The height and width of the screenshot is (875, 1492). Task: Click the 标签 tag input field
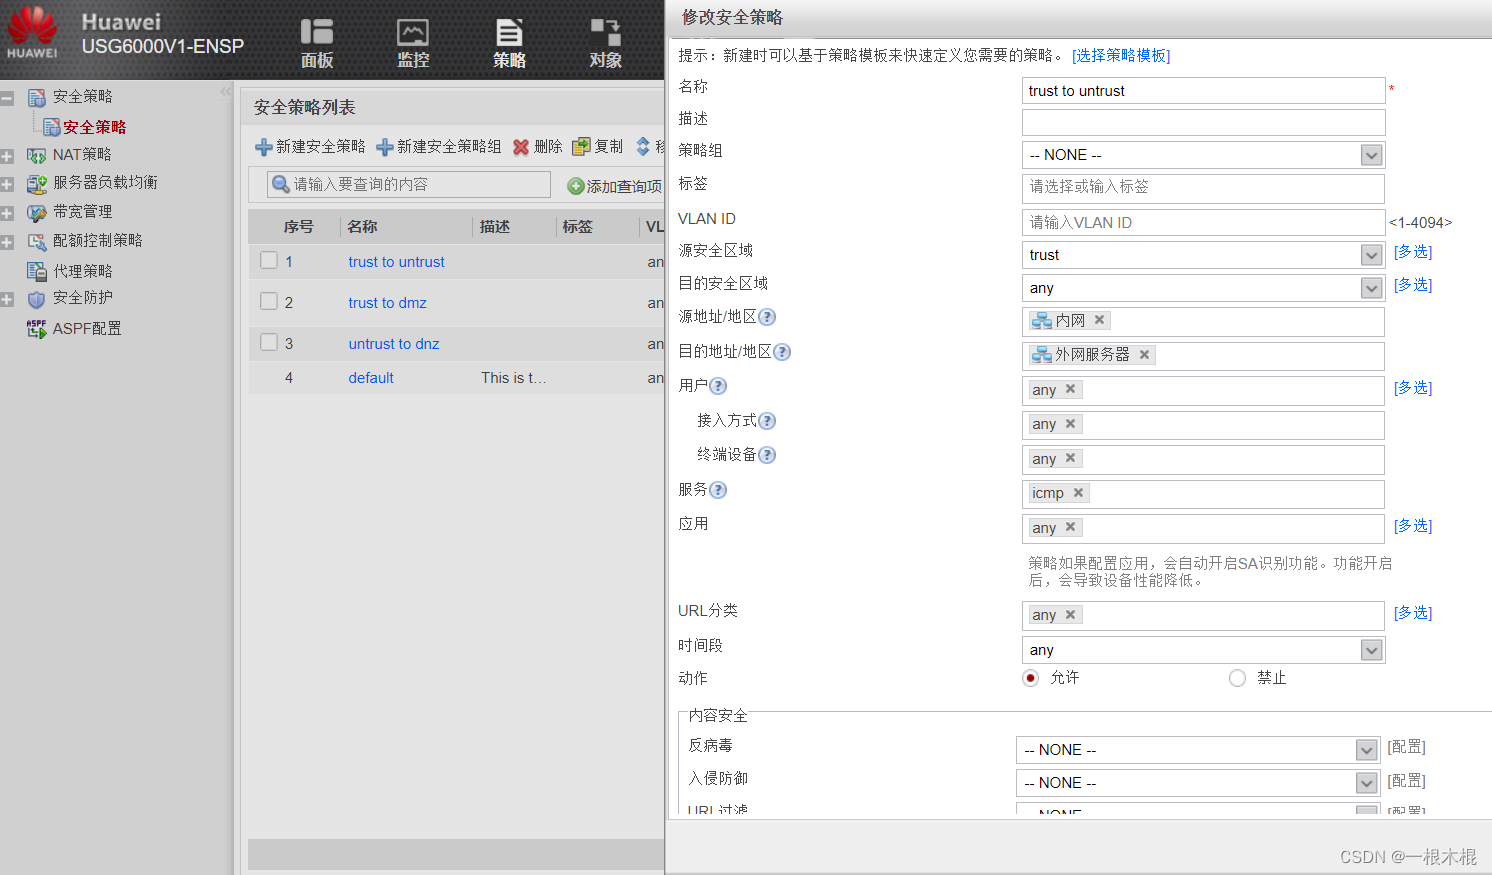click(x=1203, y=187)
